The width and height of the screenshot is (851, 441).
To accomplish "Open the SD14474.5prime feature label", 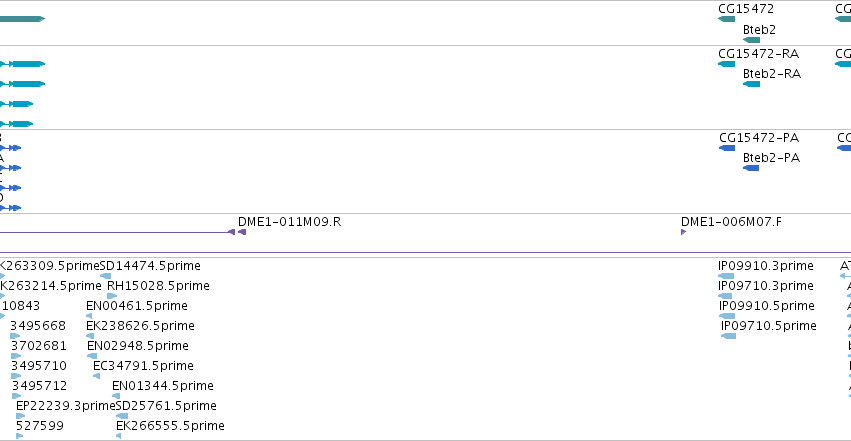I will pyautogui.click(x=150, y=266).
